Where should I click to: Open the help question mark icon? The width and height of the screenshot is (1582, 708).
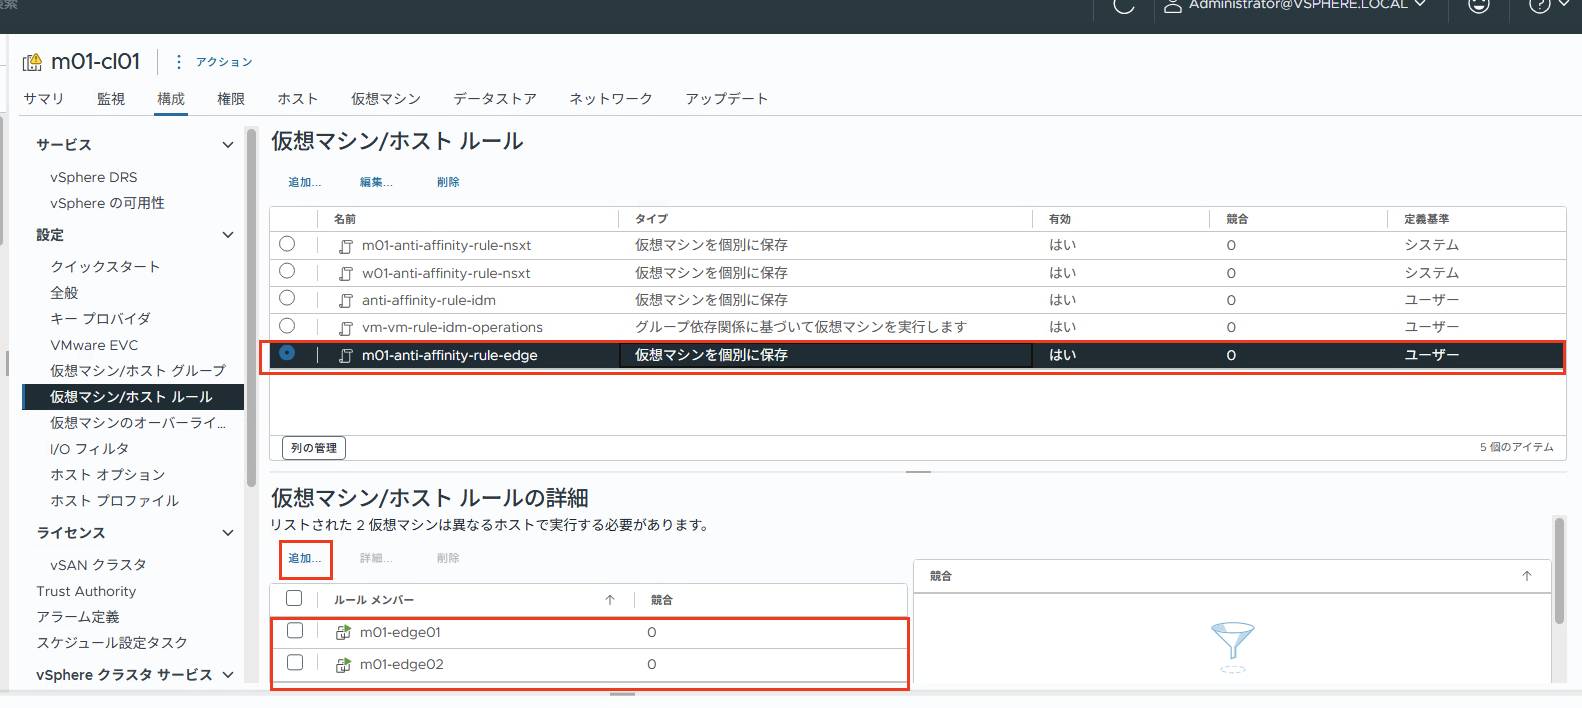click(1540, 6)
